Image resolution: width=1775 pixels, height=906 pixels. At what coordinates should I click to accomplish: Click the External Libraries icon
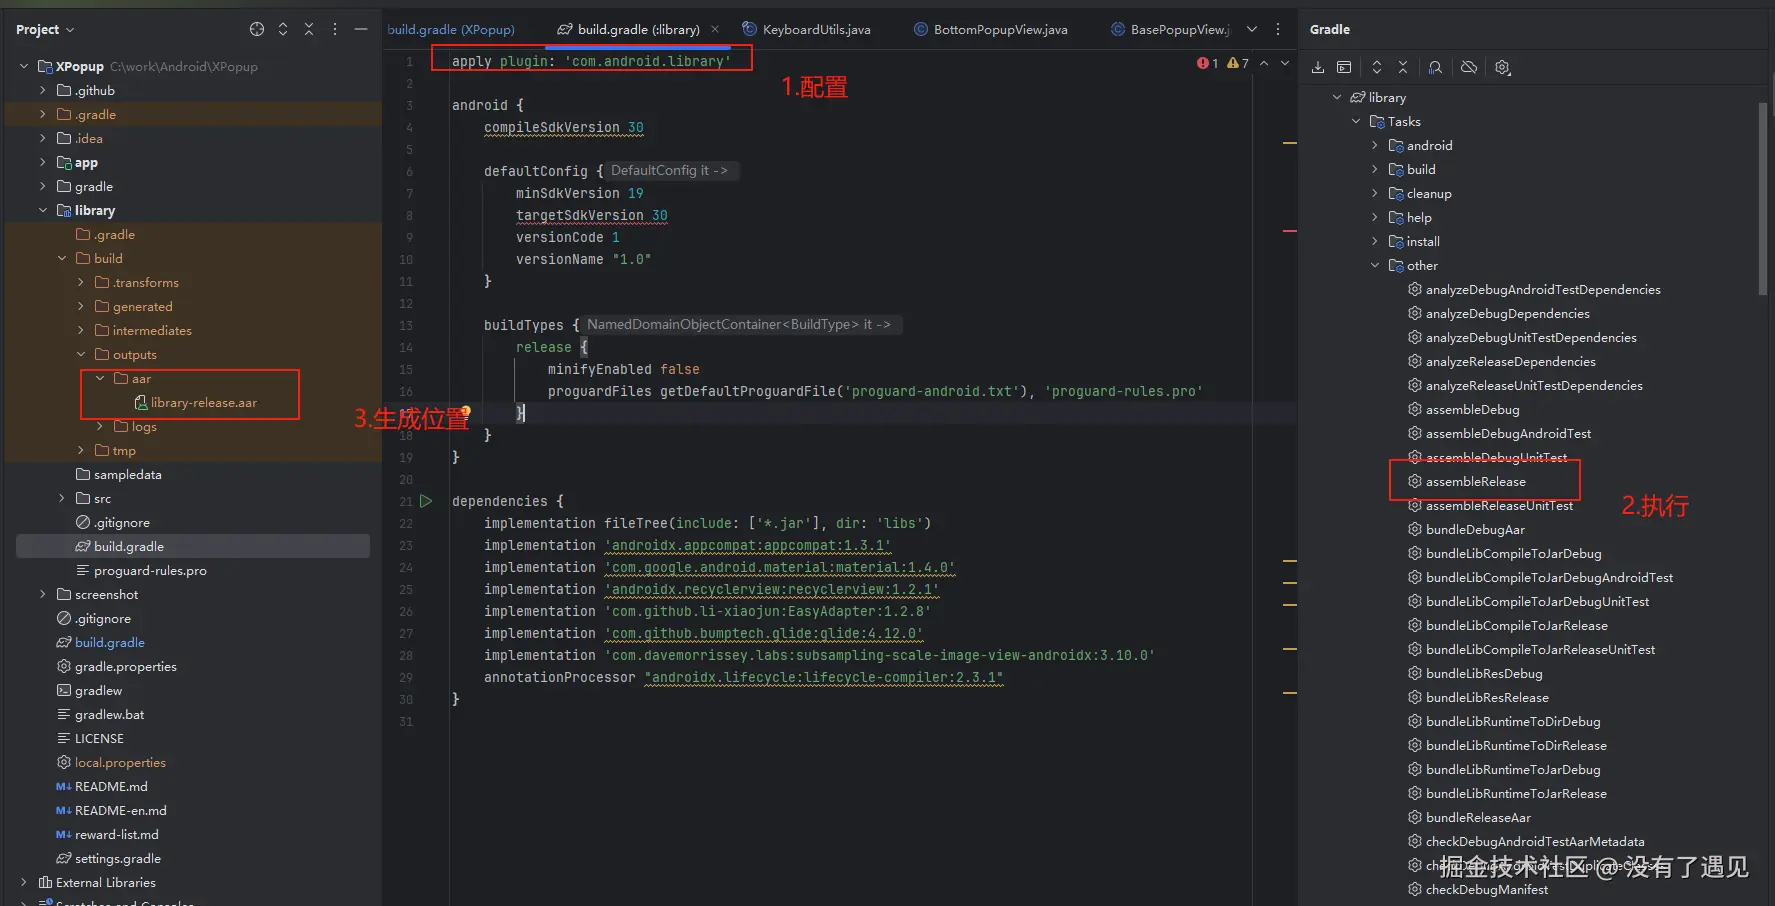tap(45, 882)
